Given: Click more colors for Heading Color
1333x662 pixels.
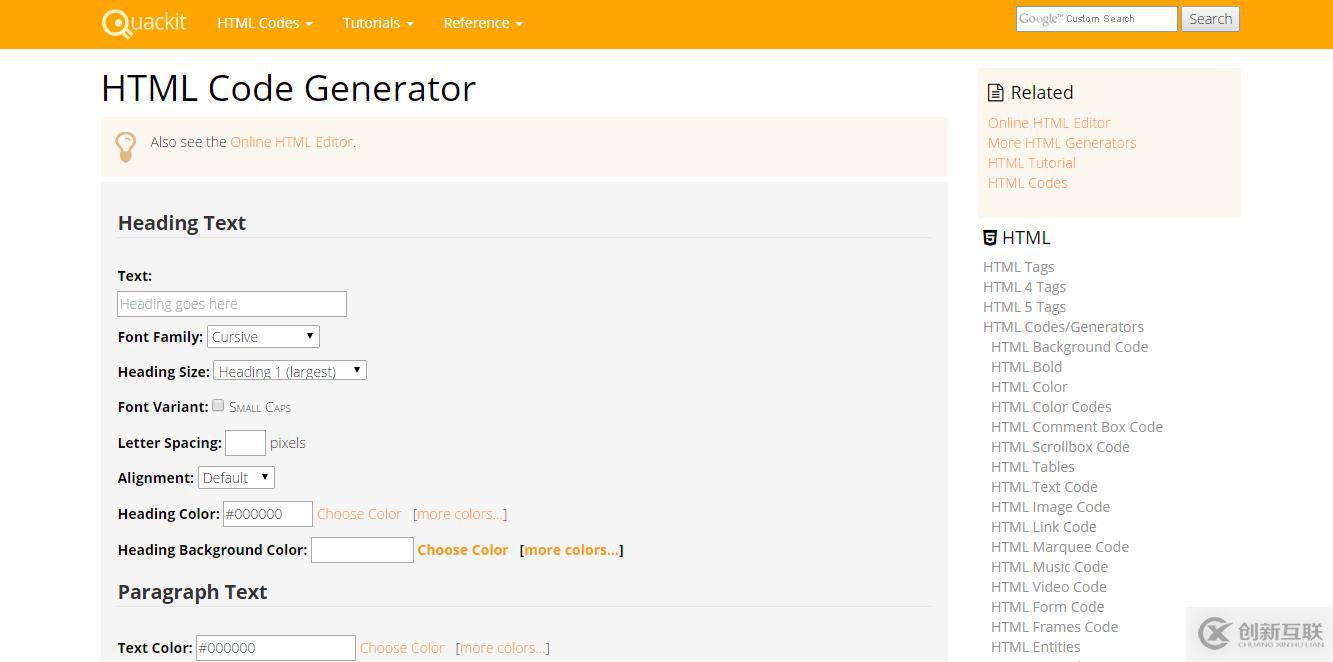Looking at the screenshot, I should 459,513.
